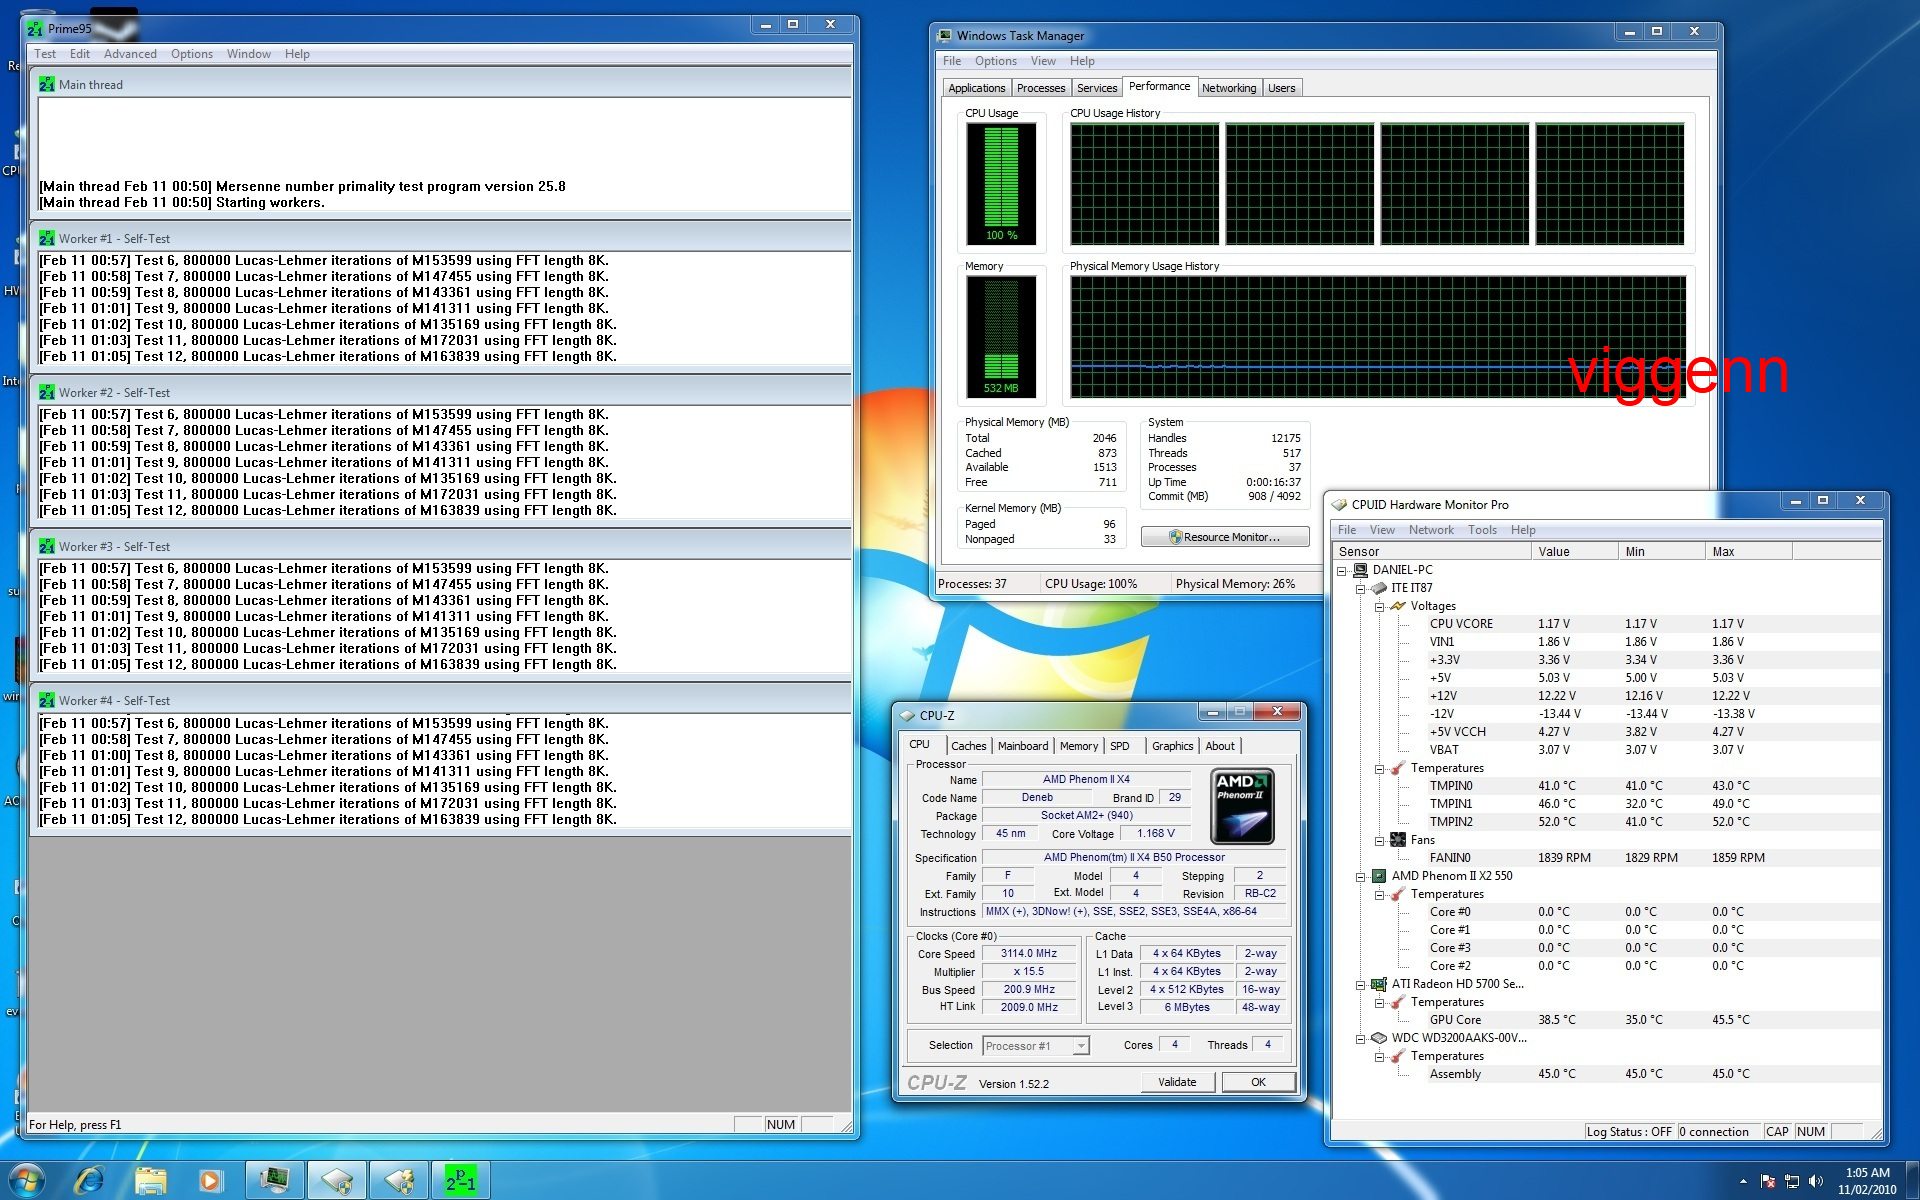Select the CPU VCORE row in HWMonitor
The width and height of the screenshot is (1920, 1200).
pyautogui.click(x=1608, y=624)
